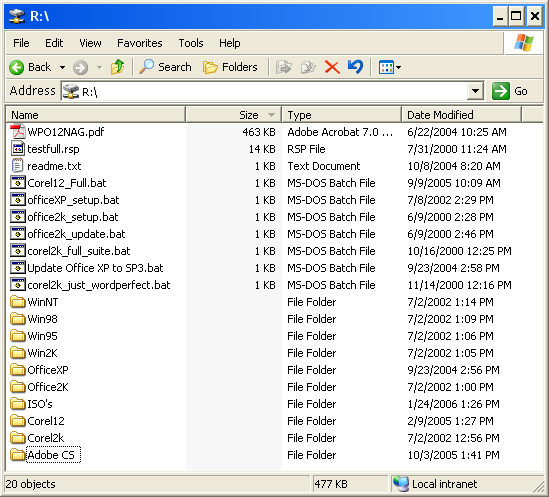Screen dimensions: 549x497
Task: Select the Corel12 folder name
Action: 46,421
